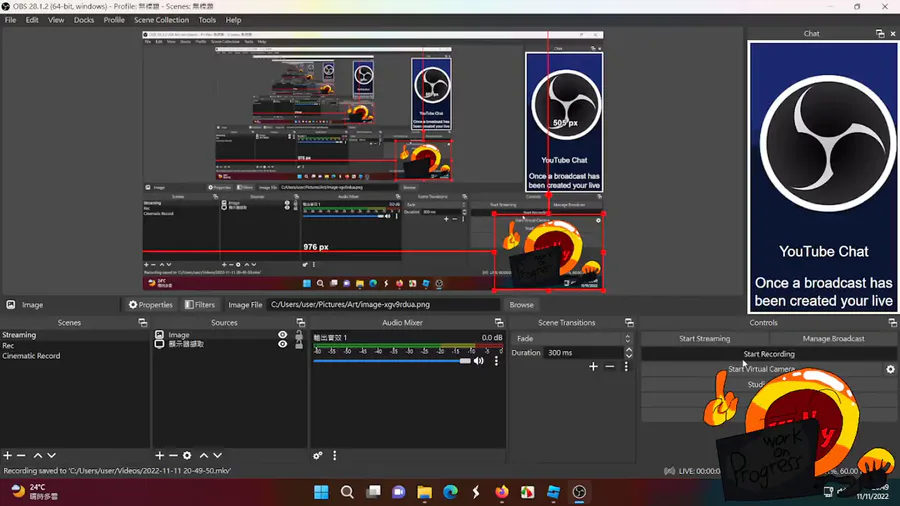Remove the selected scene with the minus icon
900x506 pixels.
21,456
